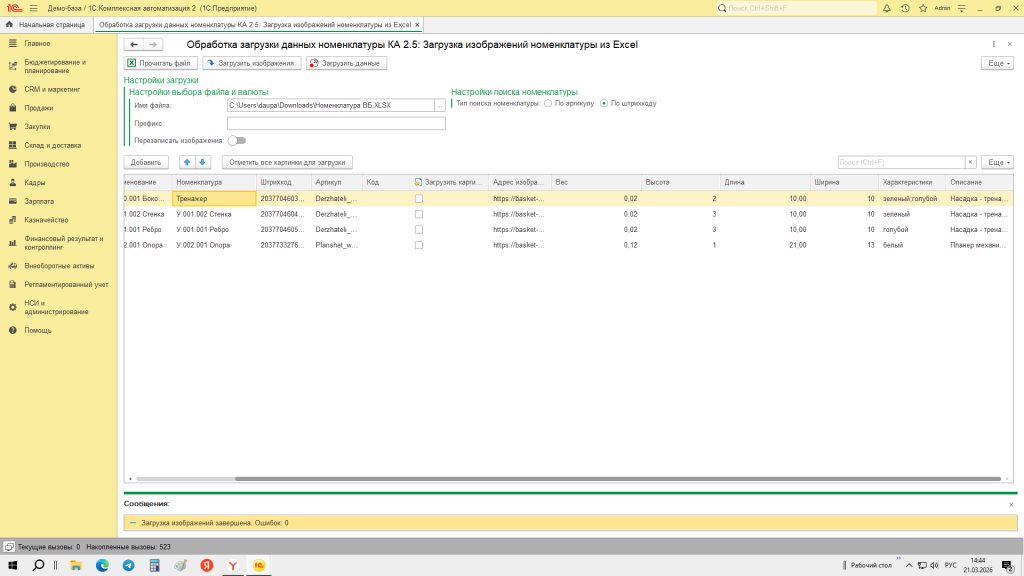Check Загрузить картинку for У.002.001 Опора row
The image size is (1024, 576).
419,246
